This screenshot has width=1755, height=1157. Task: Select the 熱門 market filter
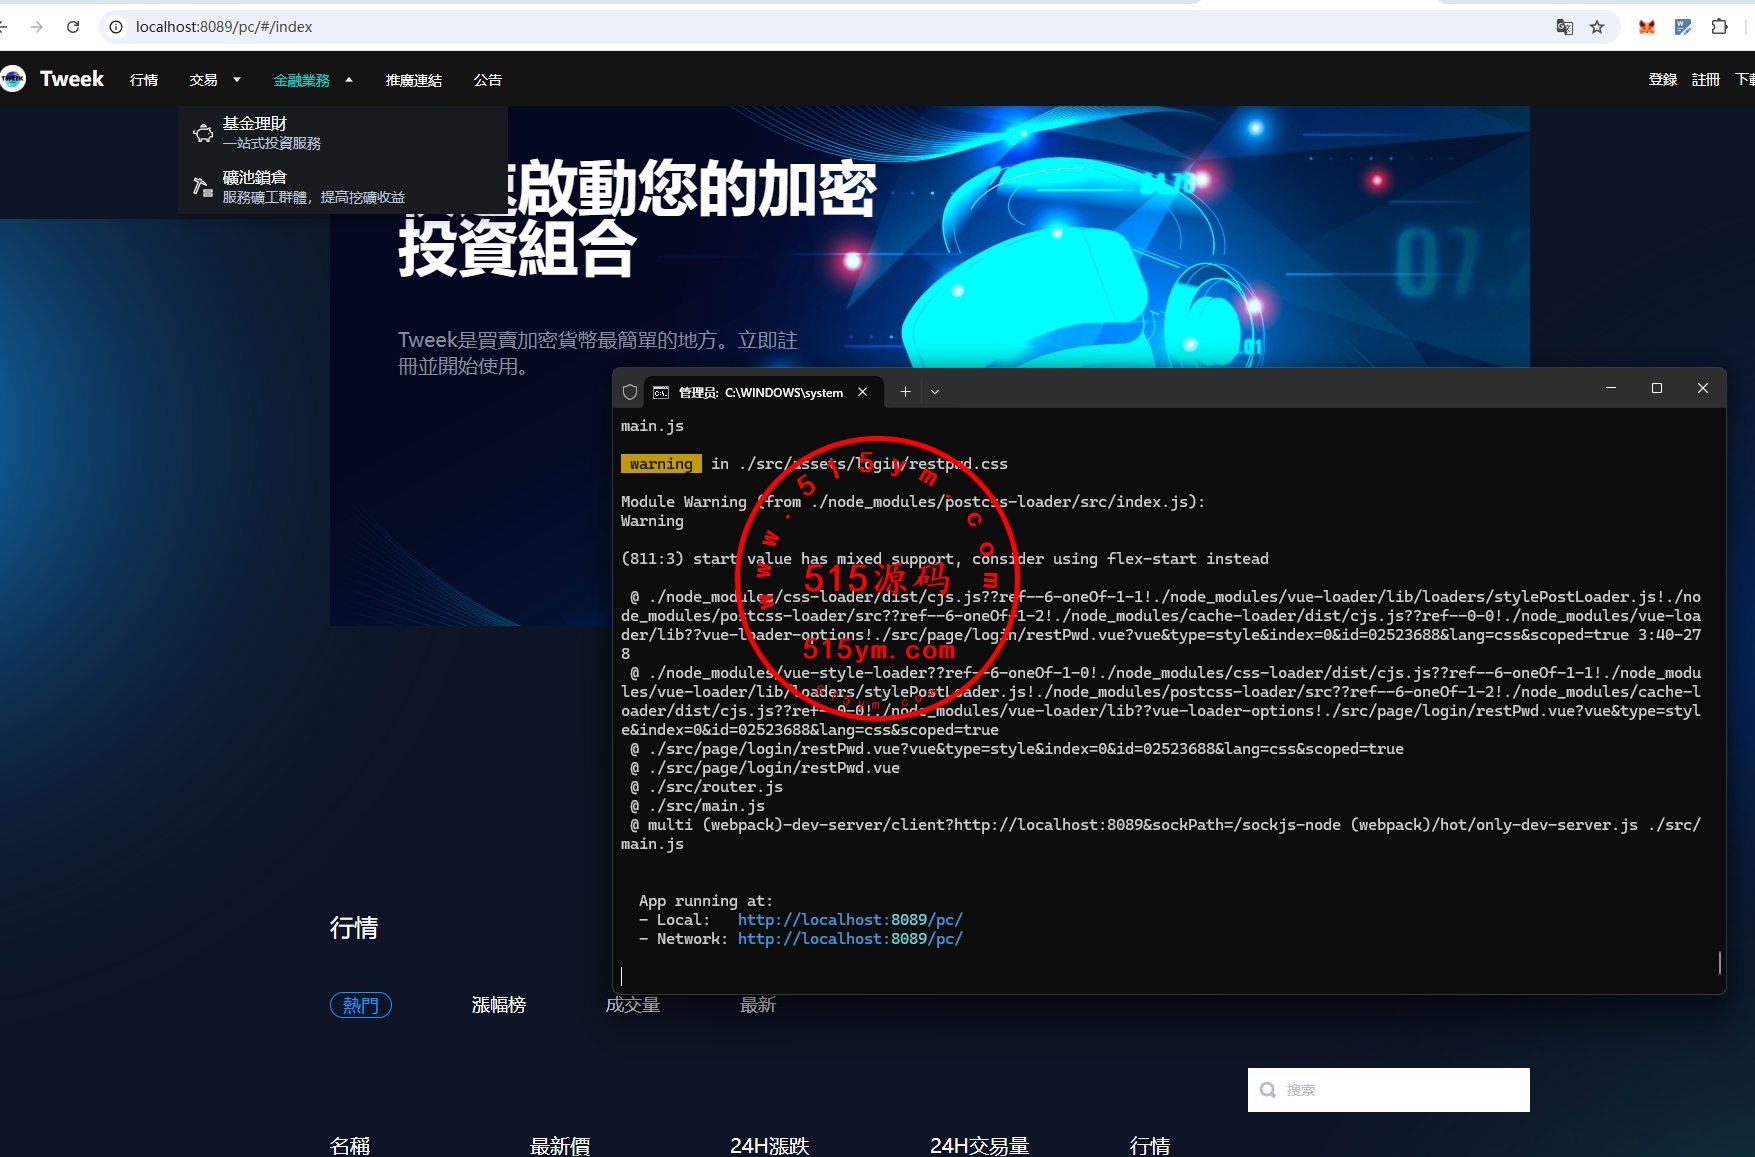click(360, 1005)
